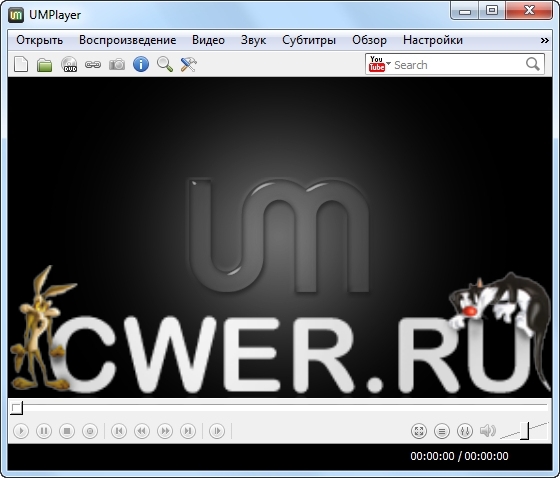Click the YouTube logo in the search box
Image resolution: width=560 pixels, height=478 pixels.
376,64
